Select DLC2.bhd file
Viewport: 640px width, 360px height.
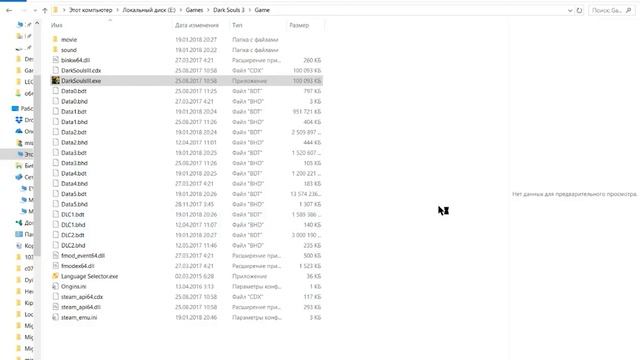pos(73,245)
